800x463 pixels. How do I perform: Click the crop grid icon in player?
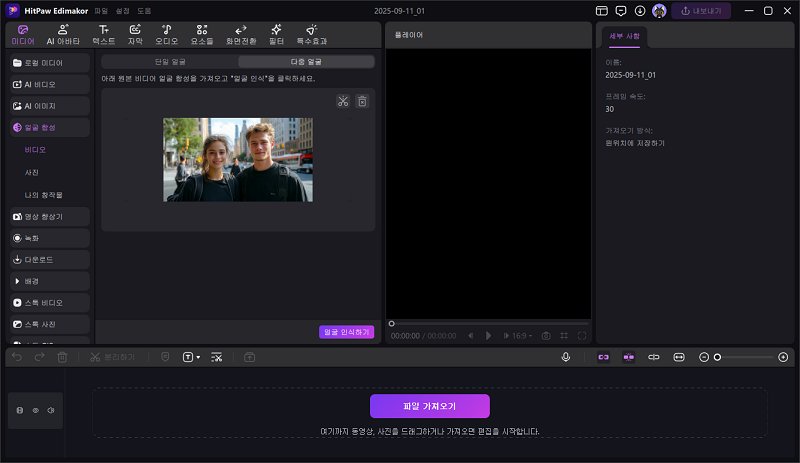(564, 335)
